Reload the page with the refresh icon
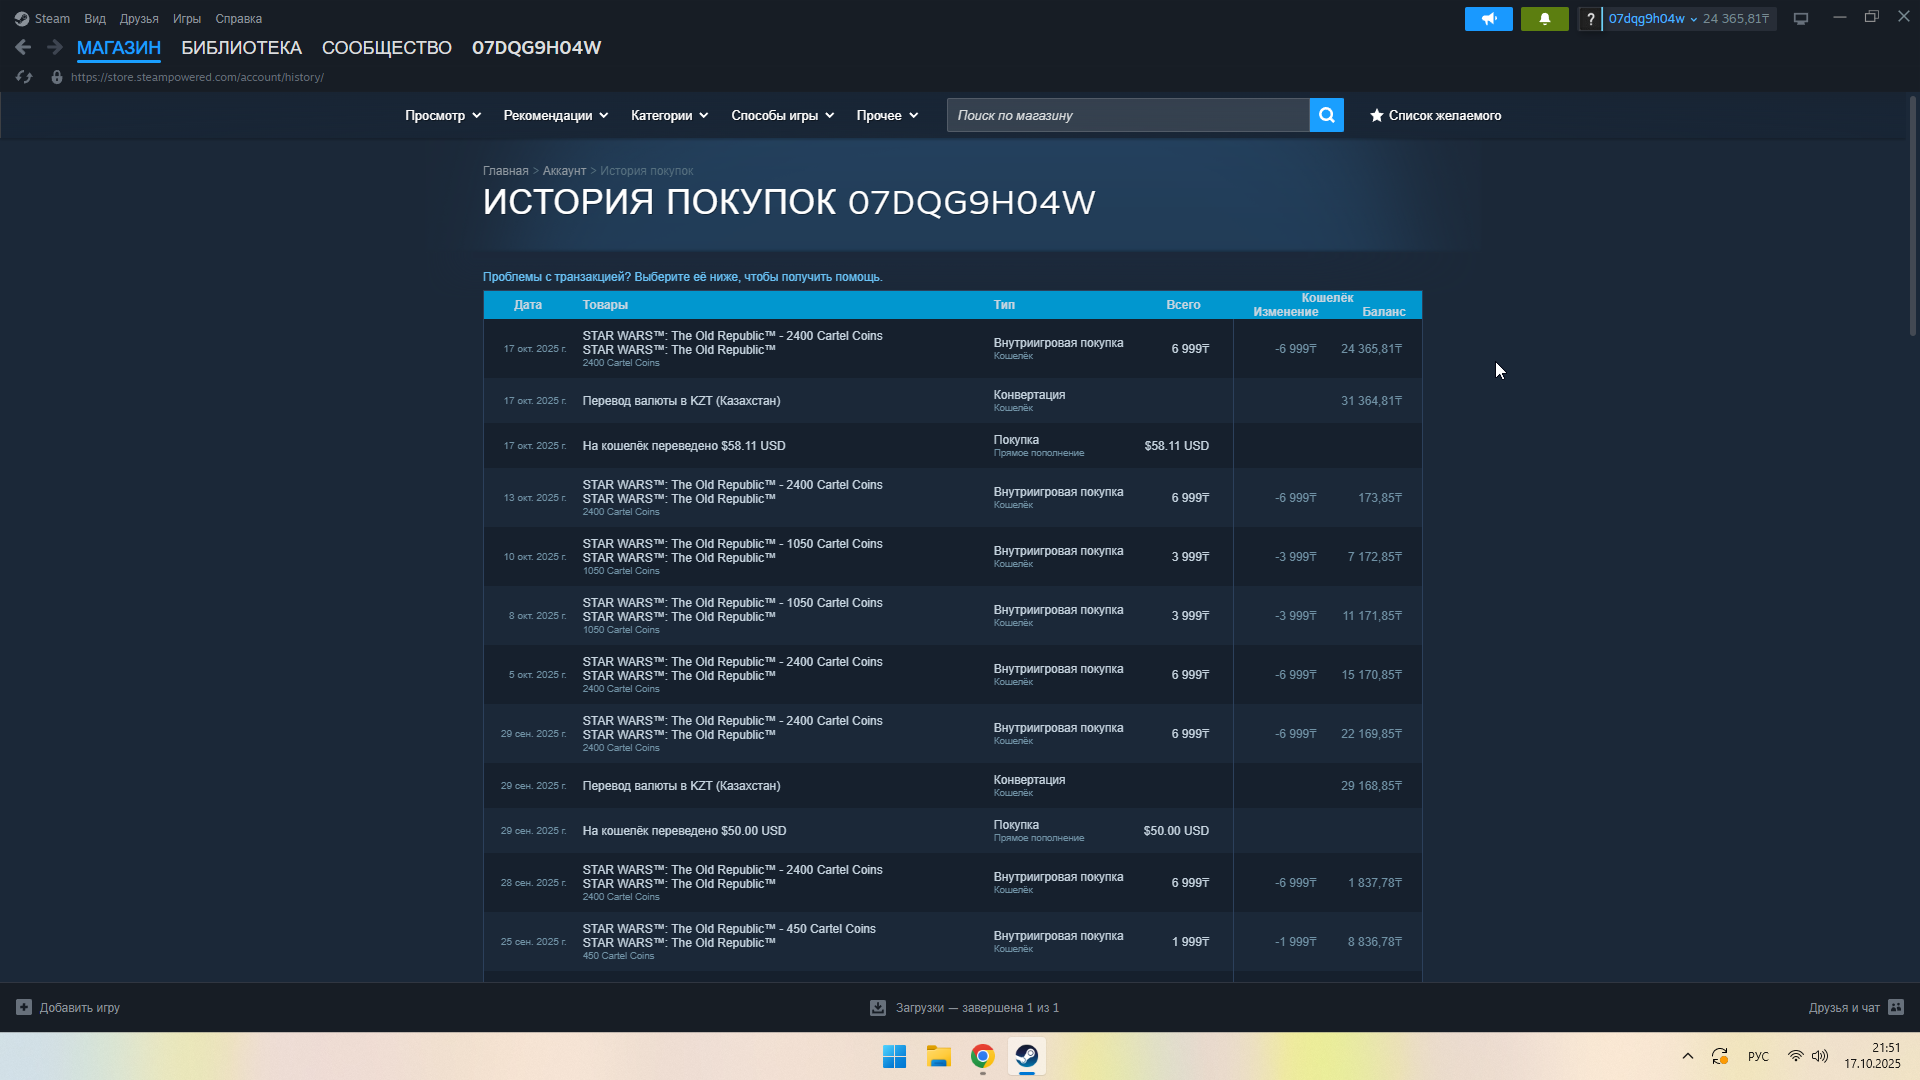The width and height of the screenshot is (1920, 1080). (x=24, y=77)
